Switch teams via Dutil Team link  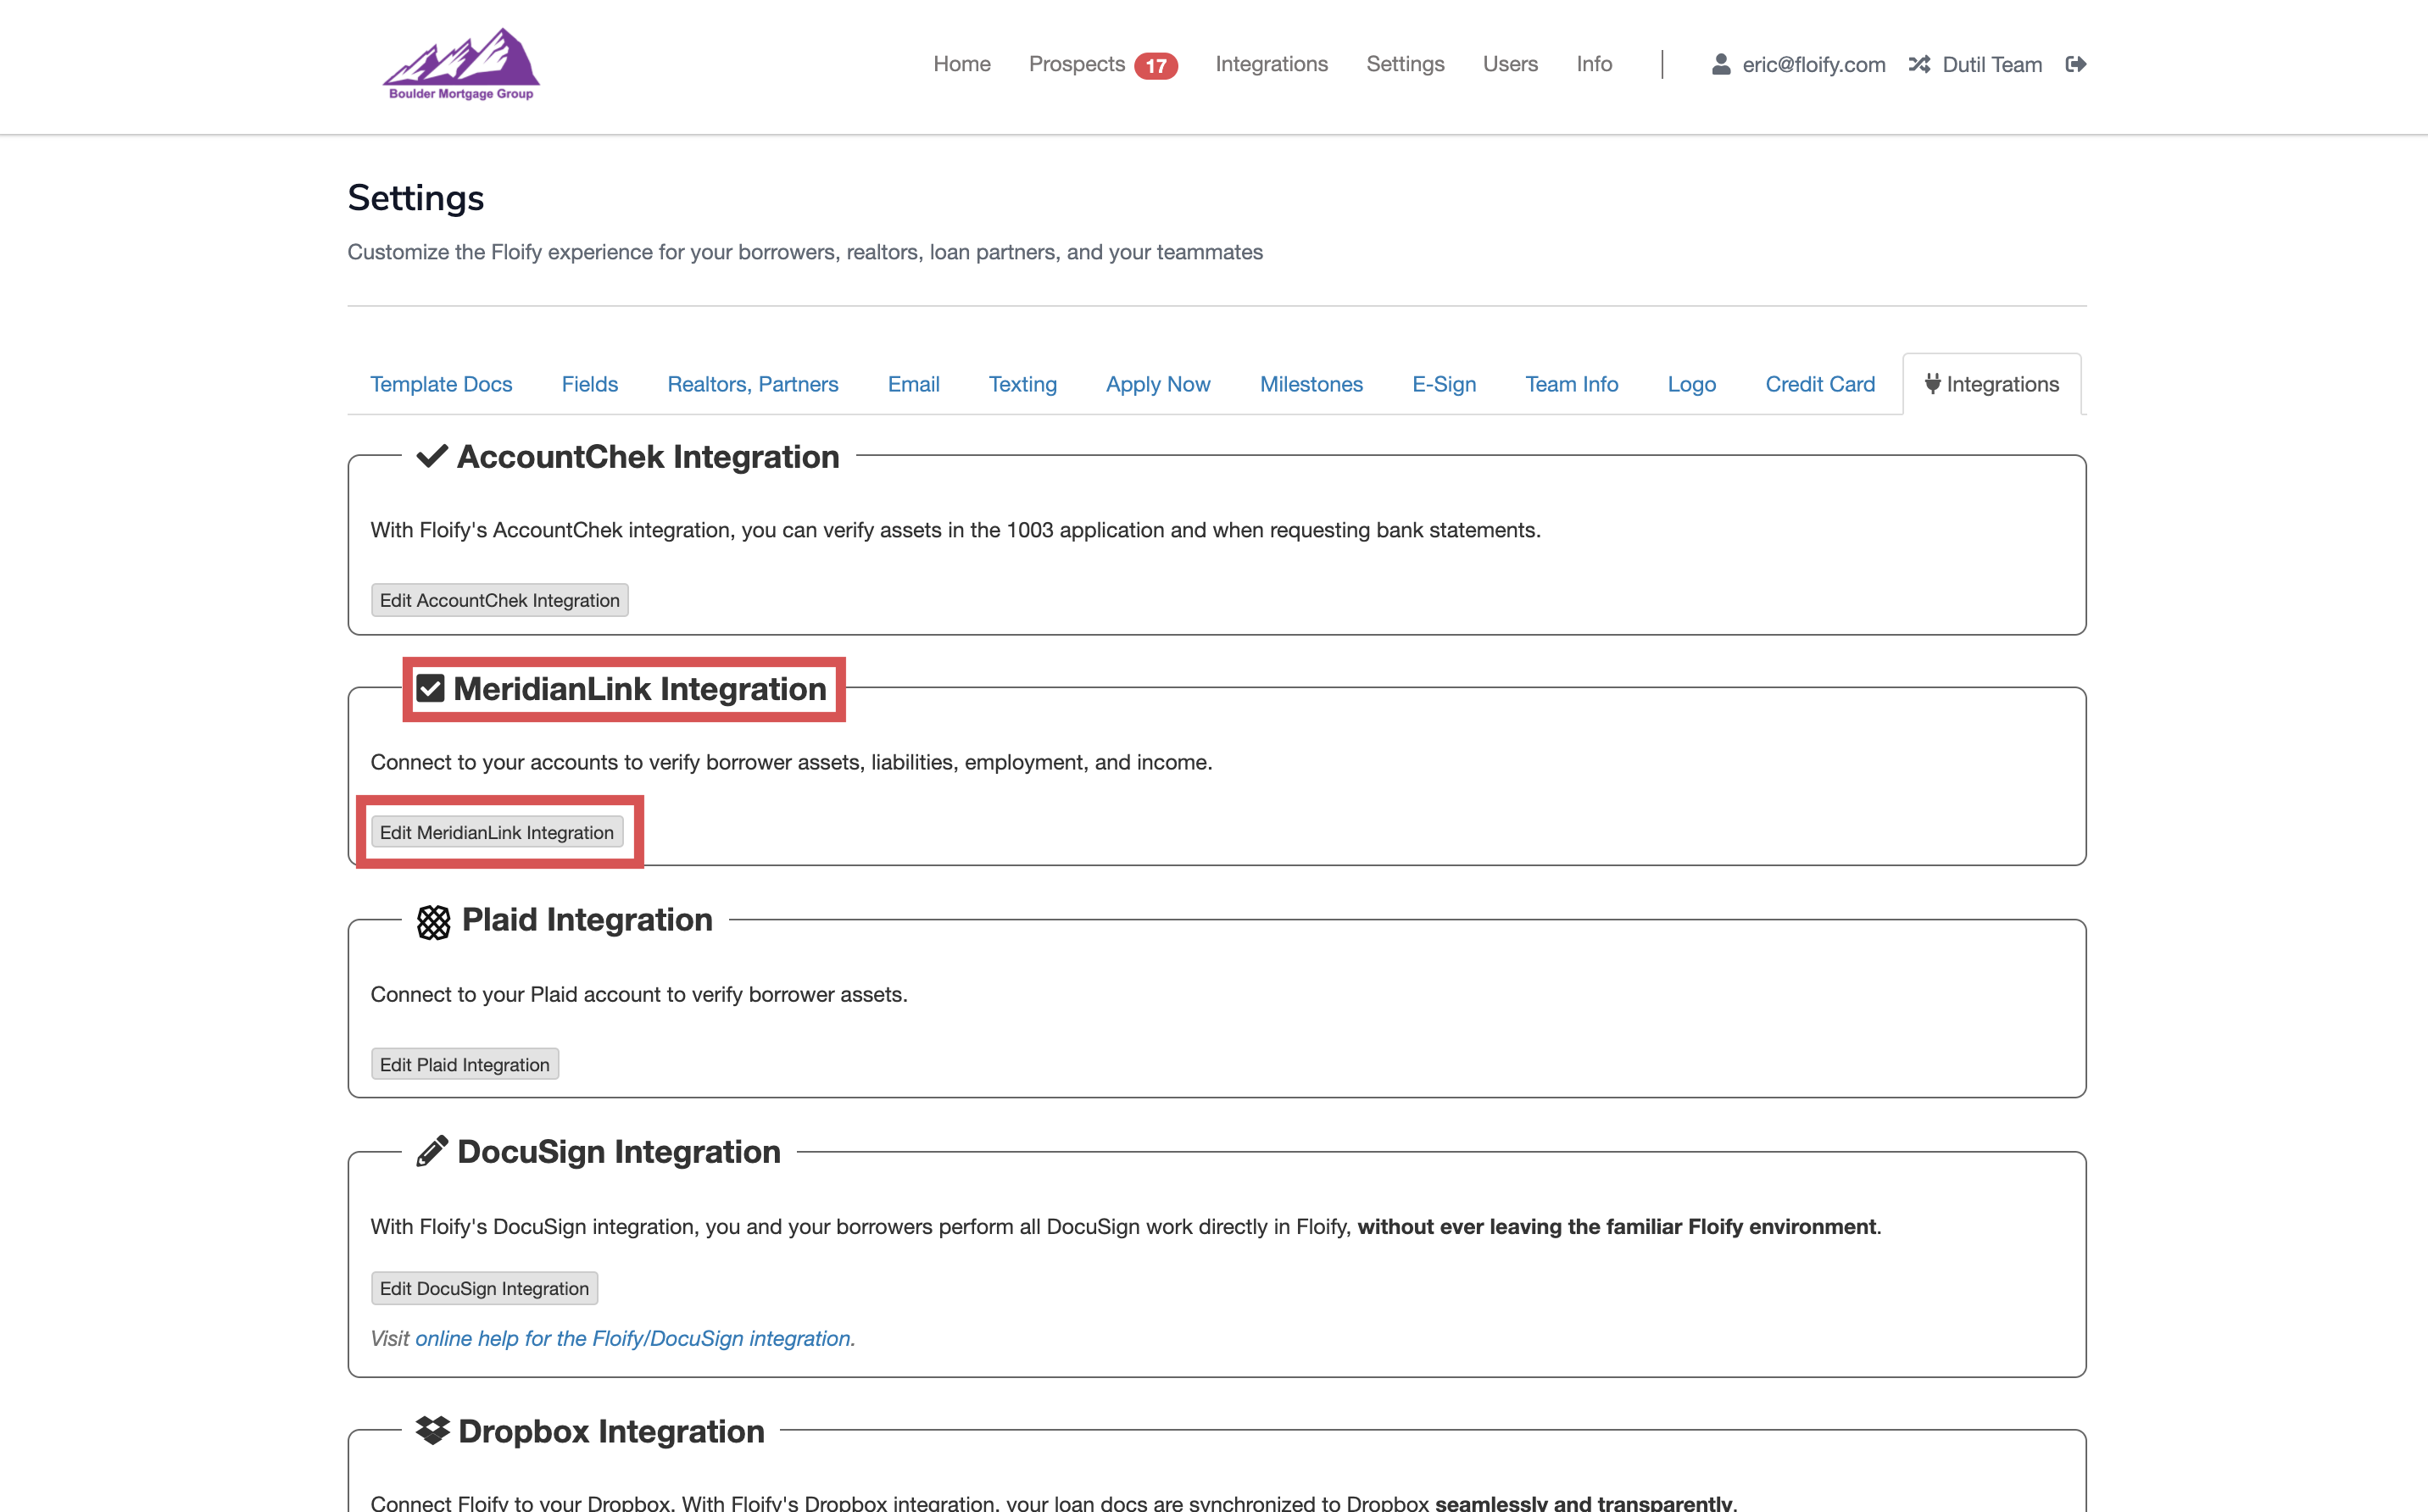1992,65
